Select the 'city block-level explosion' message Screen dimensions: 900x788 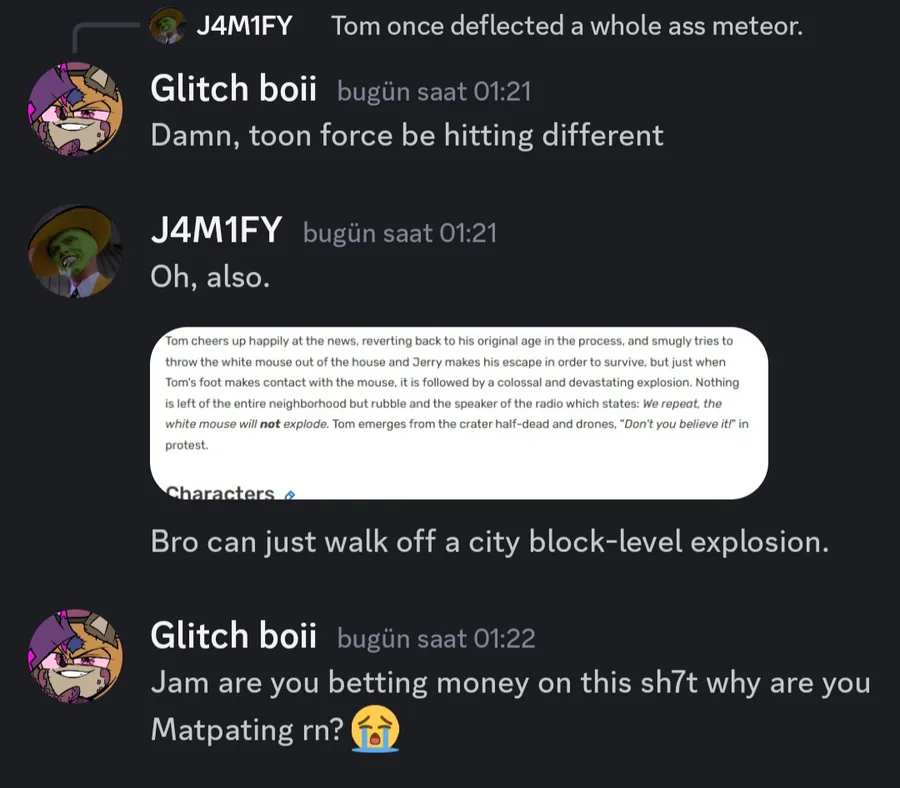pyautogui.click(x=490, y=542)
